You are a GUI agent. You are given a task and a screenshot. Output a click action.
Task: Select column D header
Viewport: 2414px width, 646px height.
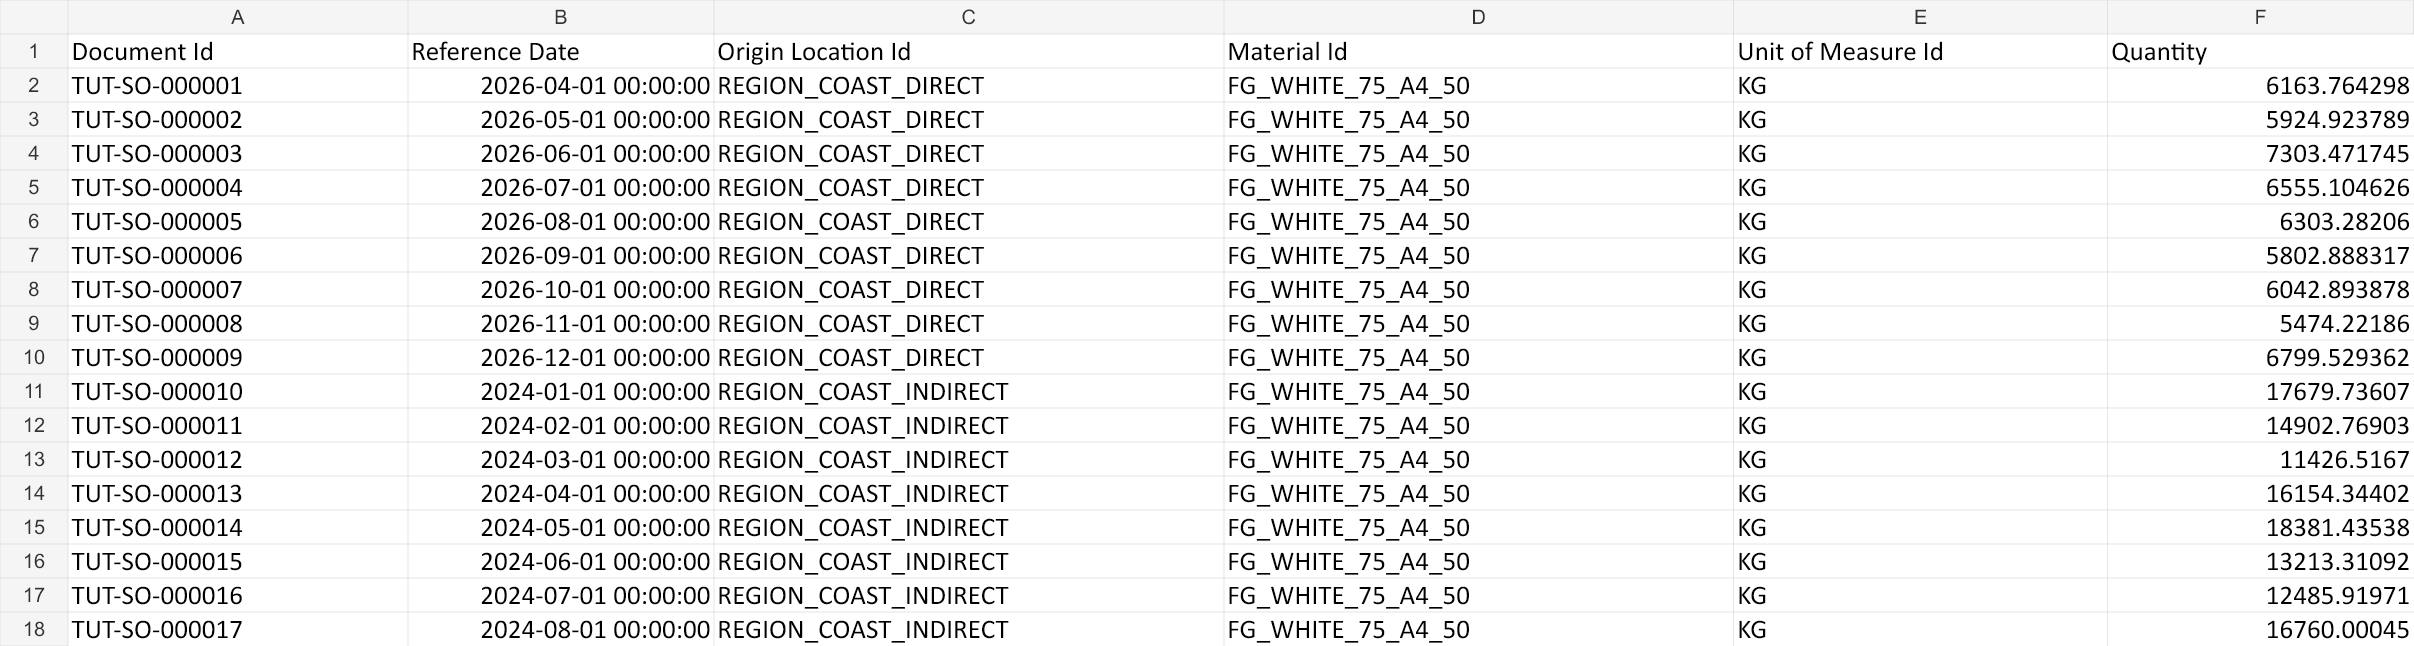[x=1478, y=17]
